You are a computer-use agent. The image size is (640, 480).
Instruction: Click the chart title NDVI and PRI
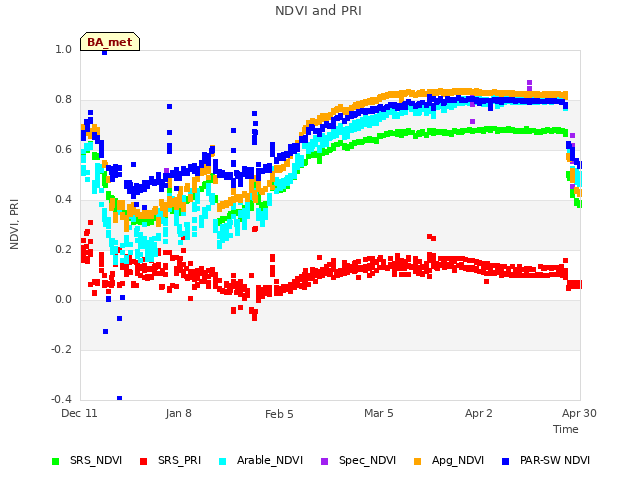coord(318,11)
